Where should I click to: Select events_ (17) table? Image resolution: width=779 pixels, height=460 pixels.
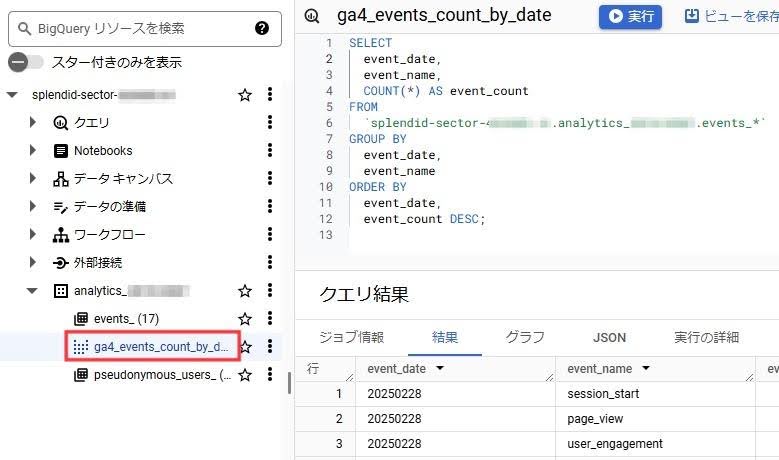pos(126,318)
